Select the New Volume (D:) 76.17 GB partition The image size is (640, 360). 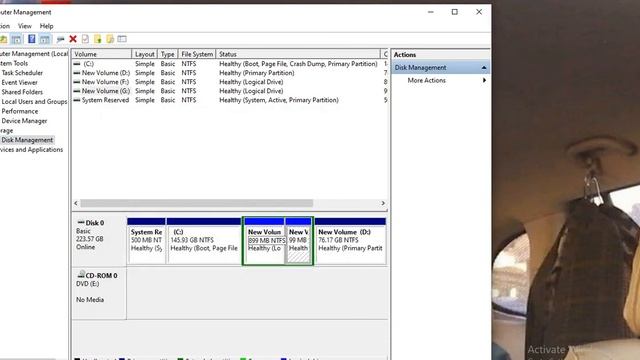(350, 241)
